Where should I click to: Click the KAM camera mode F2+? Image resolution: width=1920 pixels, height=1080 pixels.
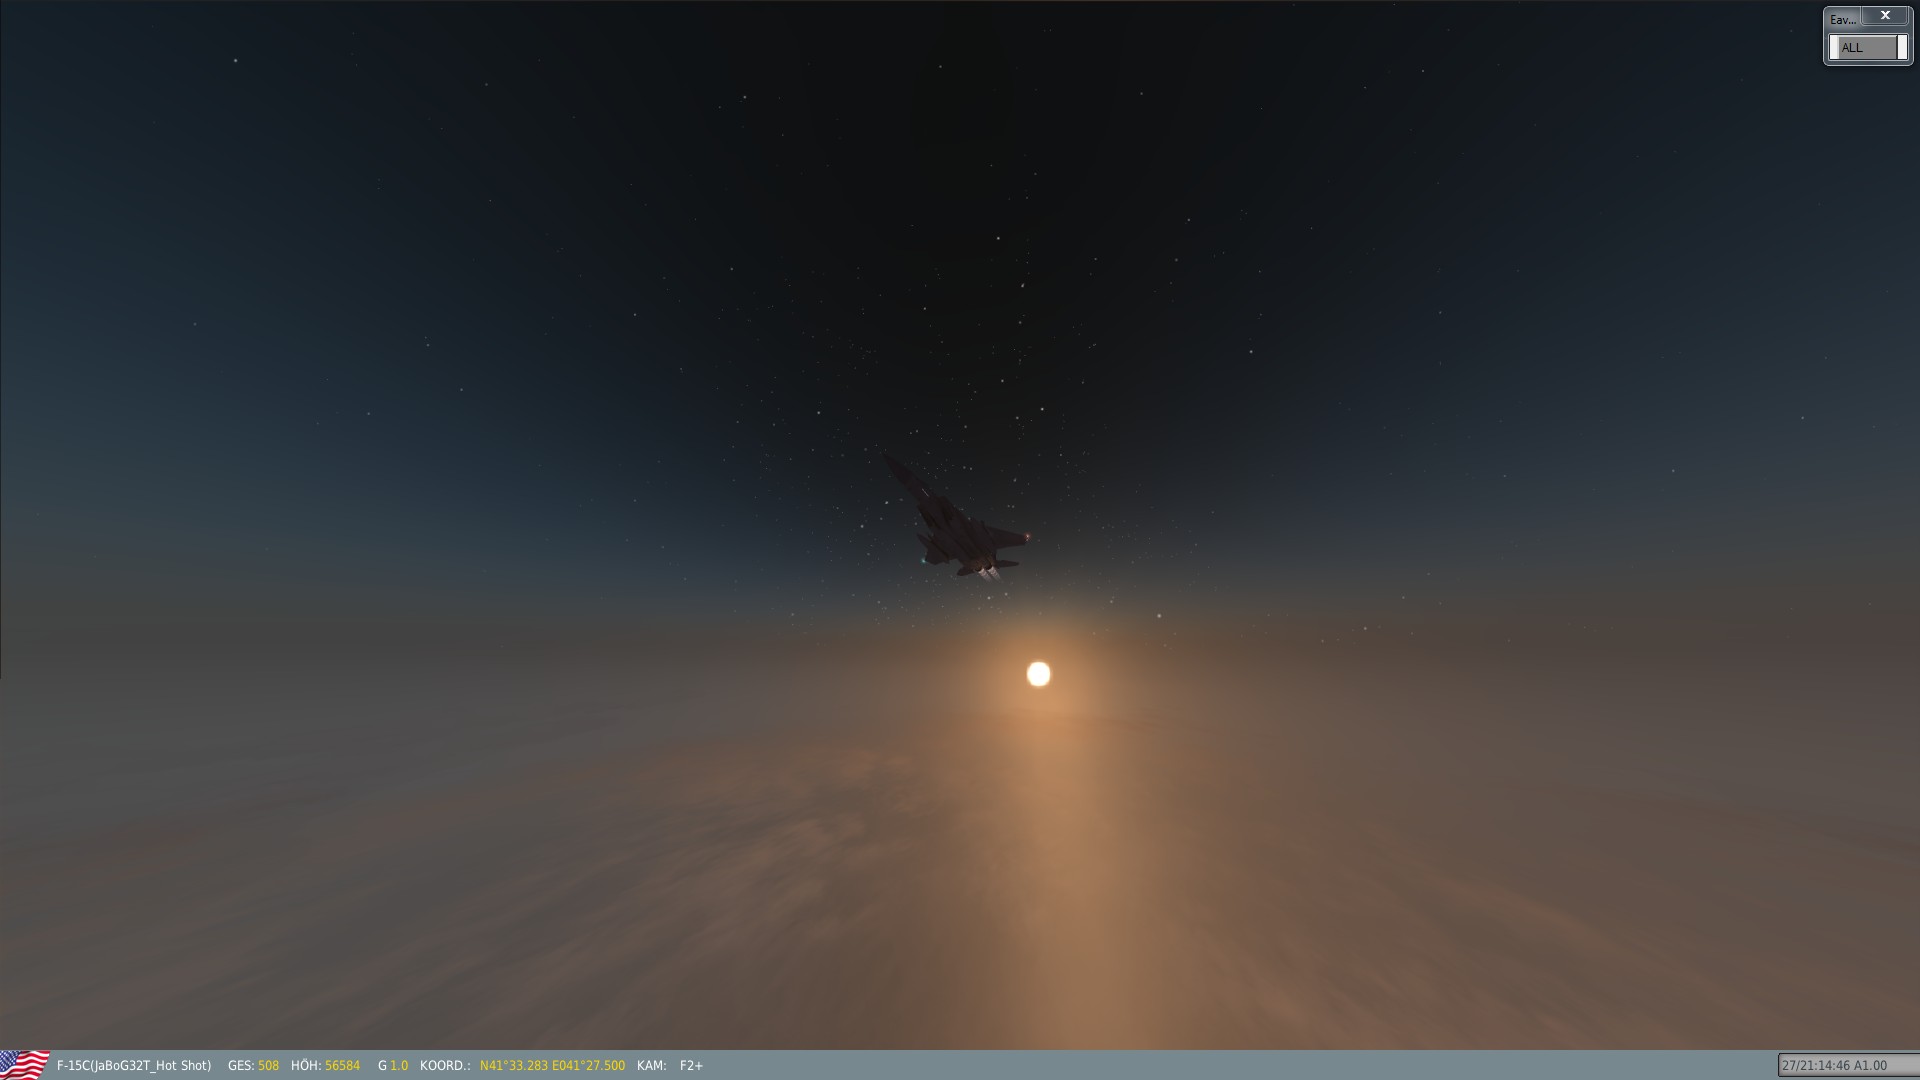pos(691,1066)
